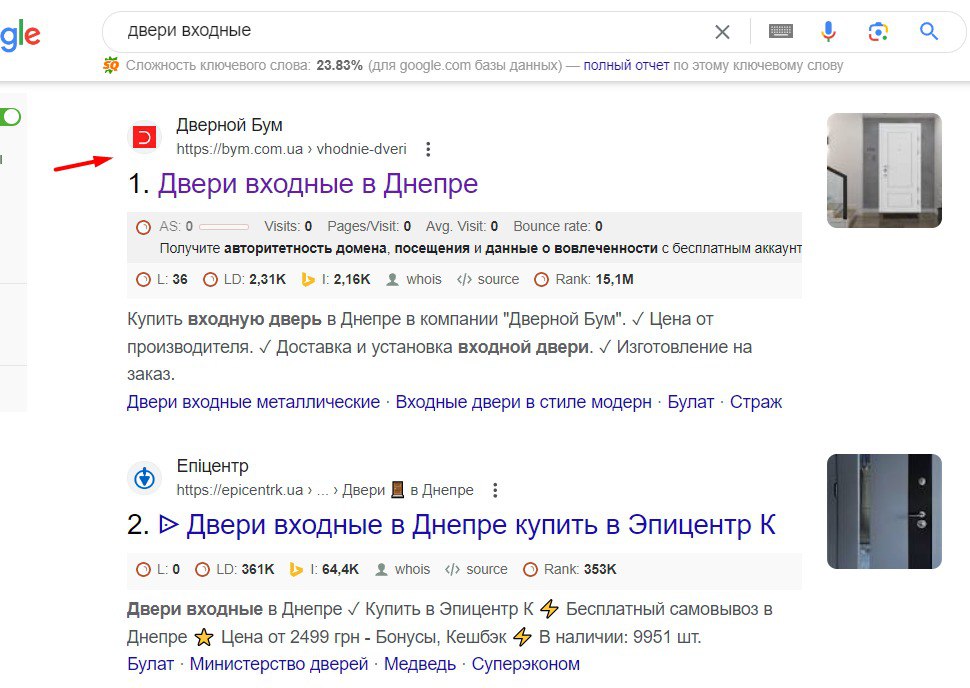The width and height of the screenshot is (970, 688).
Task: Click the Дверной Бум site name
Action: (x=230, y=125)
